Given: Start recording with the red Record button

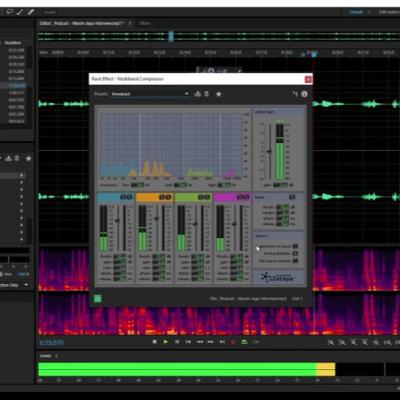Looking at the screenshot, I should pos(233,342).
